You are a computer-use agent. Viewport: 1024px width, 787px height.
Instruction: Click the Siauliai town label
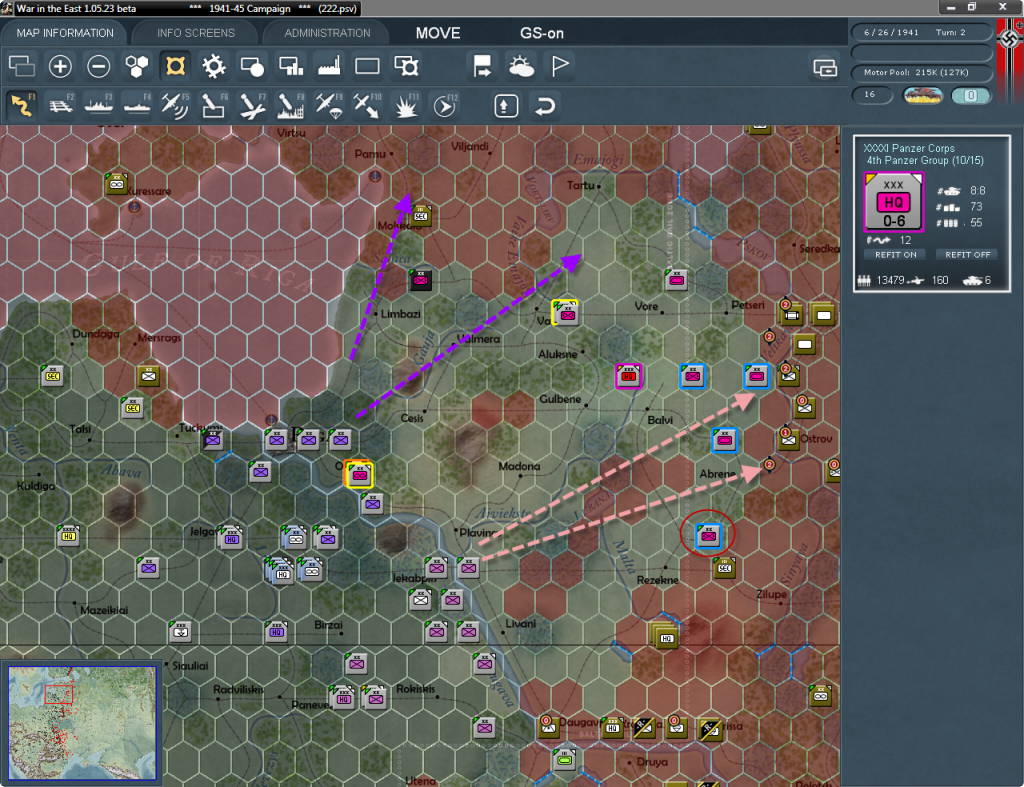190,666
